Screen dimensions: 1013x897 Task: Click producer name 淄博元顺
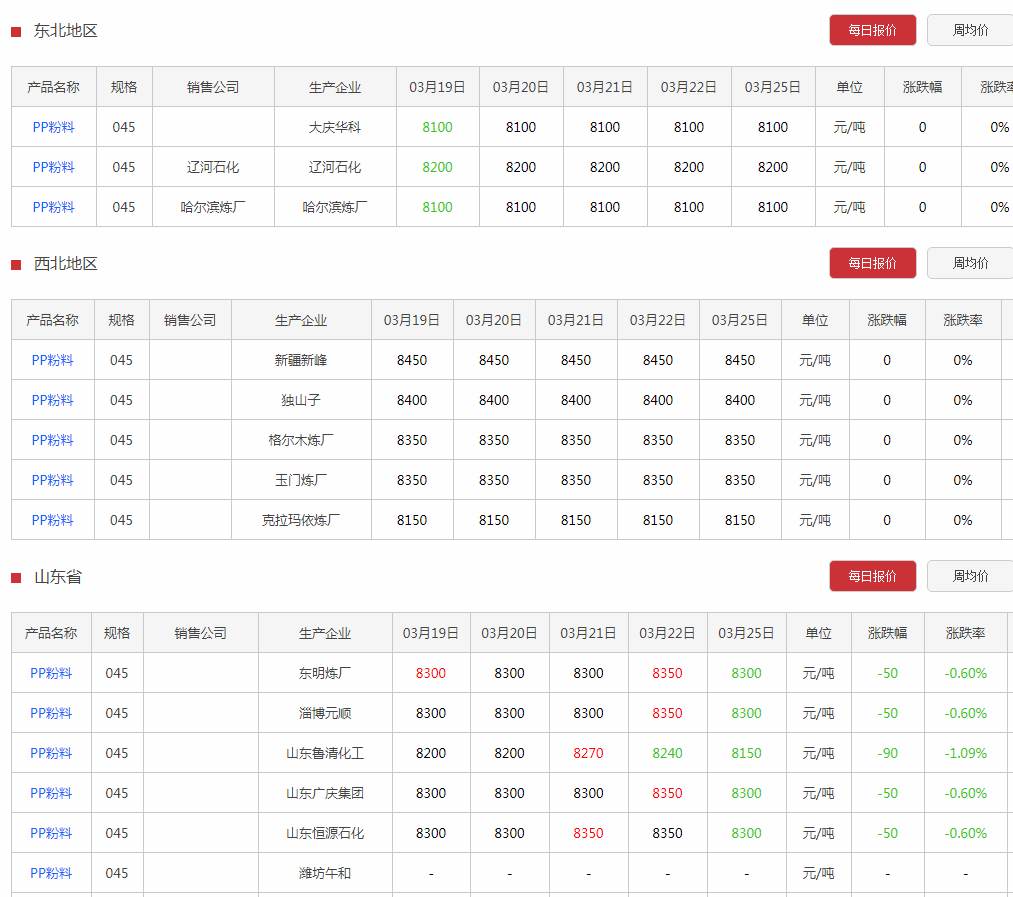(325, 713)
